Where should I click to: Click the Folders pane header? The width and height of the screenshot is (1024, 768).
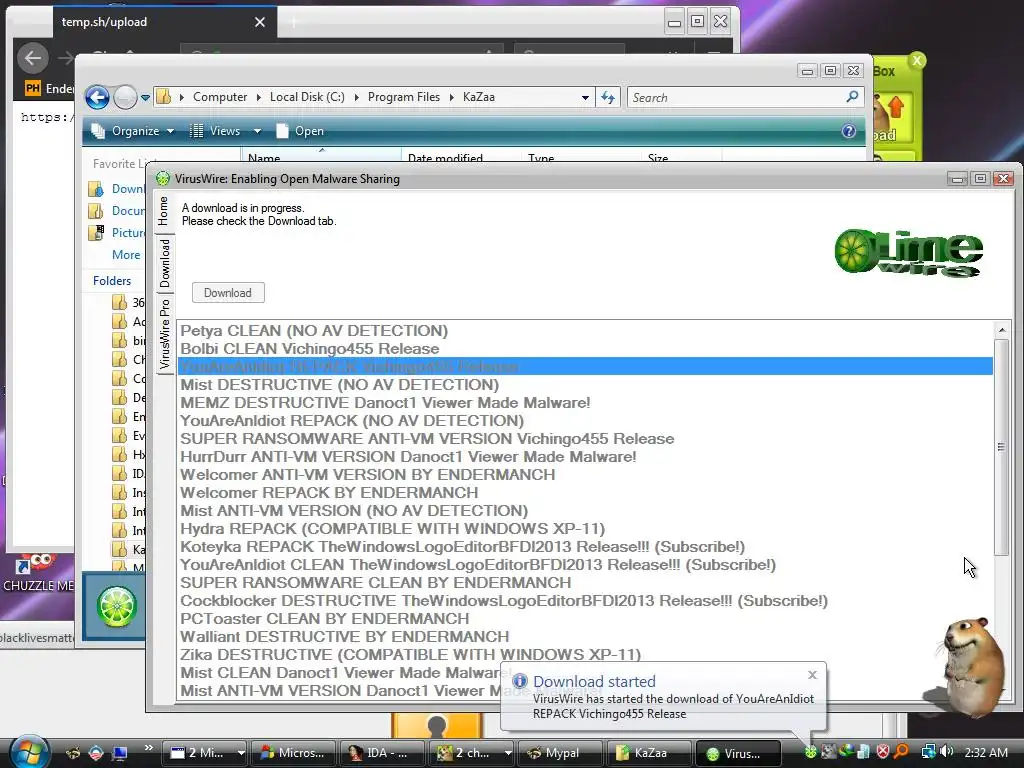(x=112, y=281)
